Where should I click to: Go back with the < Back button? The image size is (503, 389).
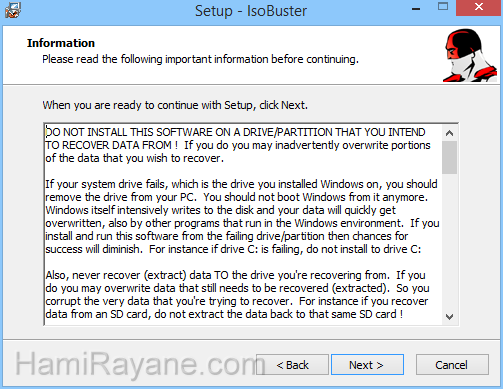293,365
